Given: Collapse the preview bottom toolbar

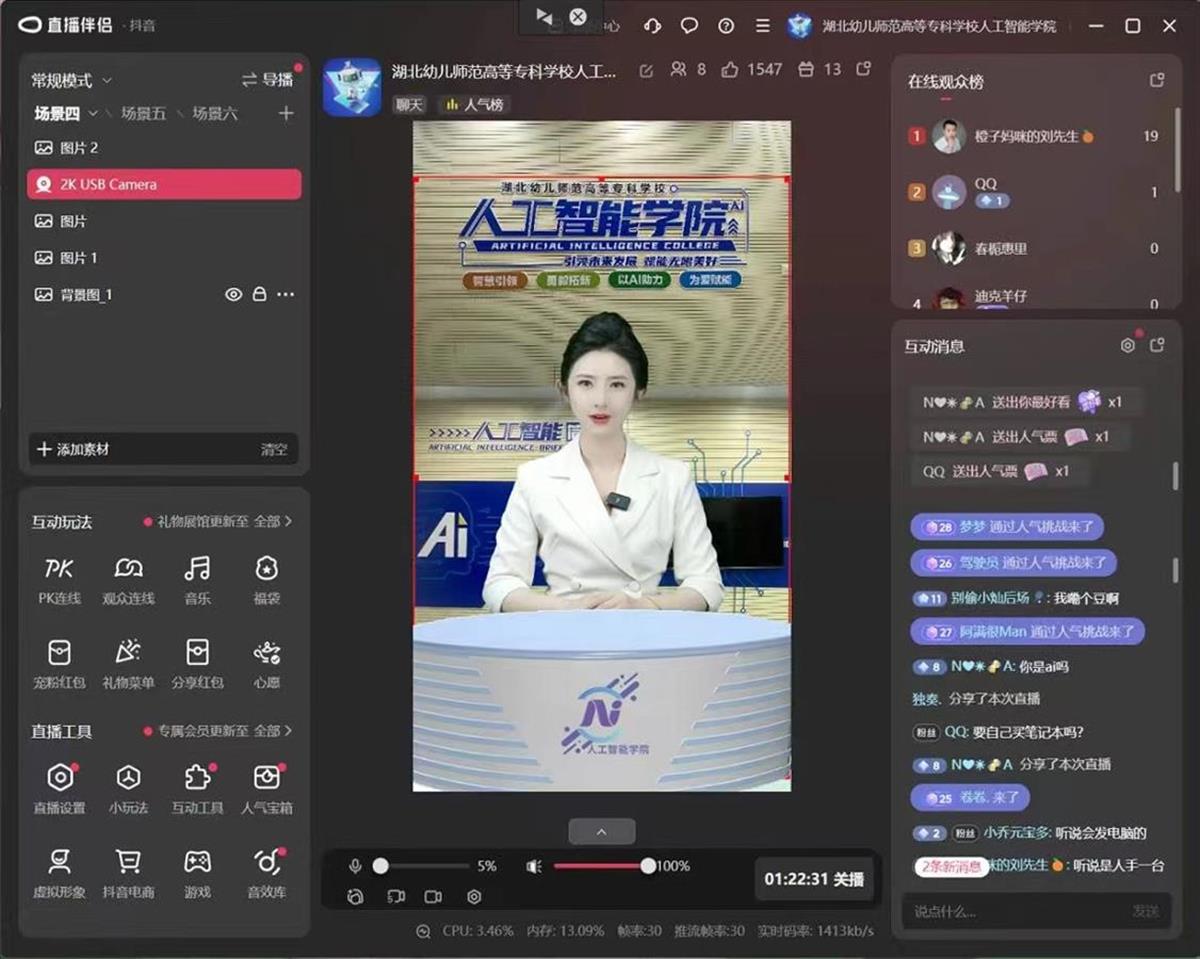Looking at the screenshot, I should [x=601, y=831].
